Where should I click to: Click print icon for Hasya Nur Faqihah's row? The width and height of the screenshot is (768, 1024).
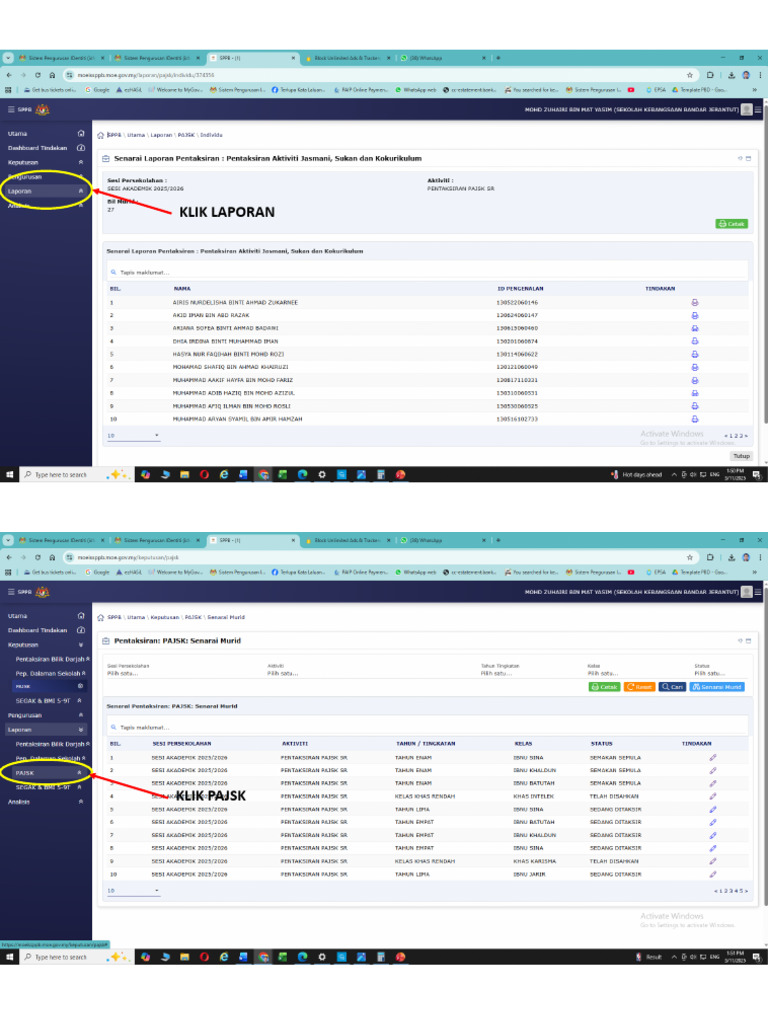pos(695,354)
